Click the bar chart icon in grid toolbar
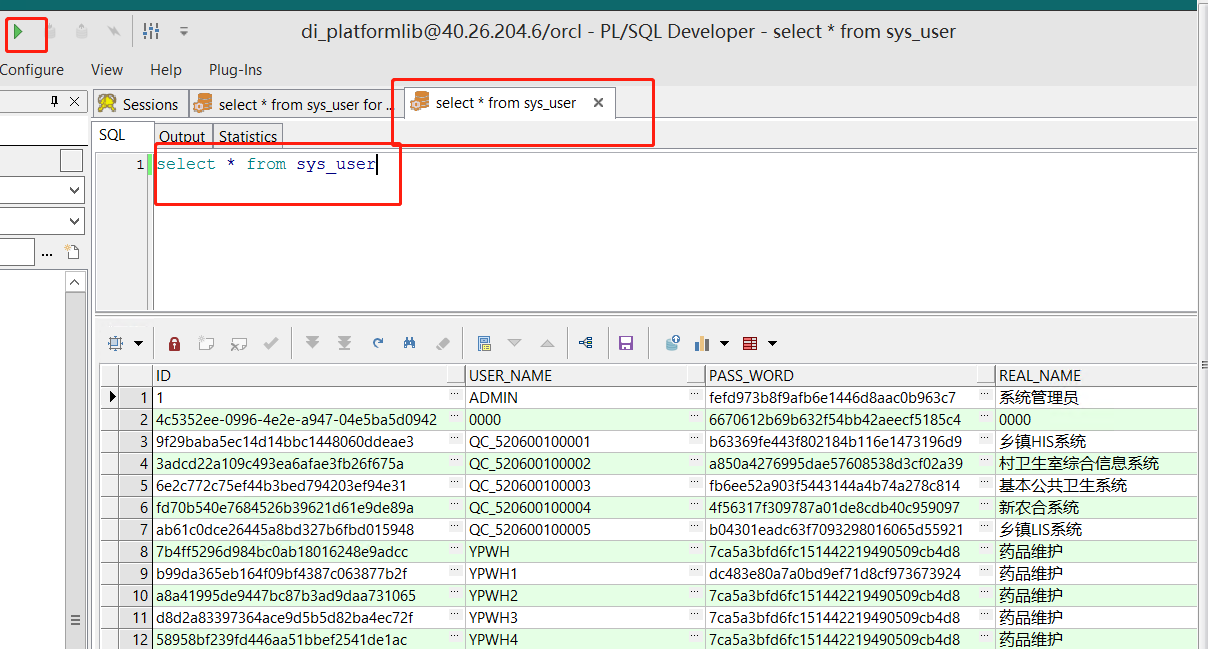Viewport: 1208px width, 649px height. [701, 343]
